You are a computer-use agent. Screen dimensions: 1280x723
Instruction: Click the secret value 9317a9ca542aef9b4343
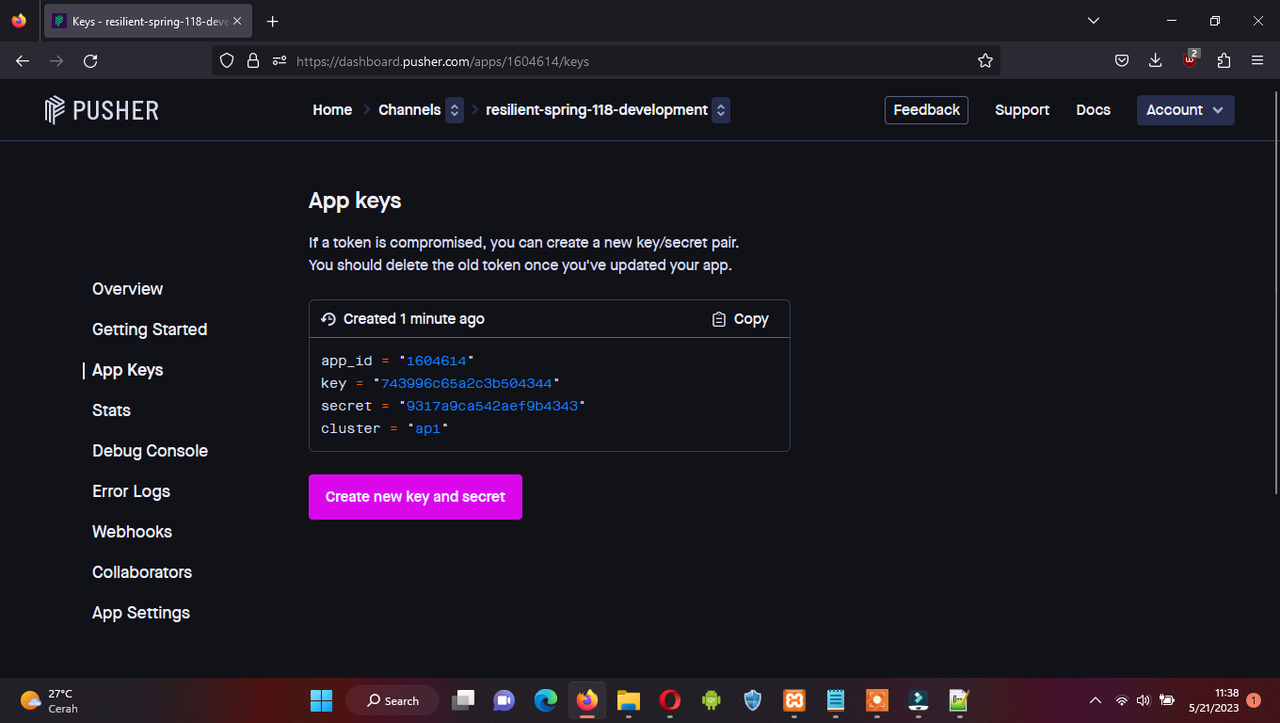click(x=492, y=406)
